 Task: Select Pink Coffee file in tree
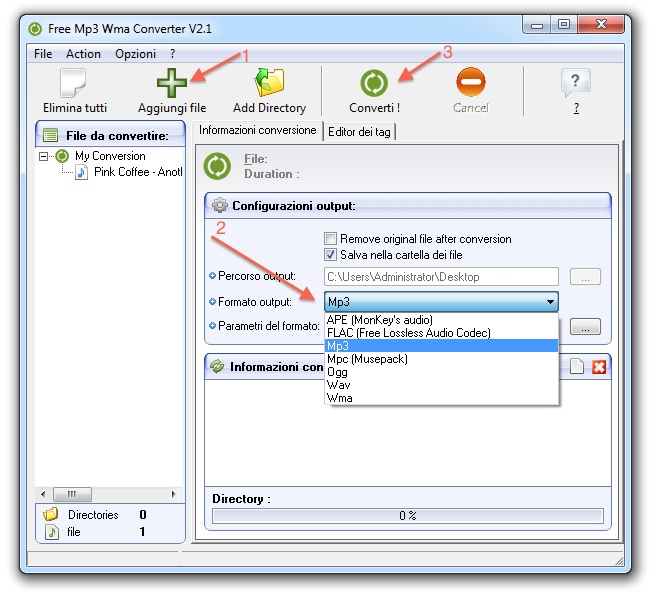[x=138, y=172]
